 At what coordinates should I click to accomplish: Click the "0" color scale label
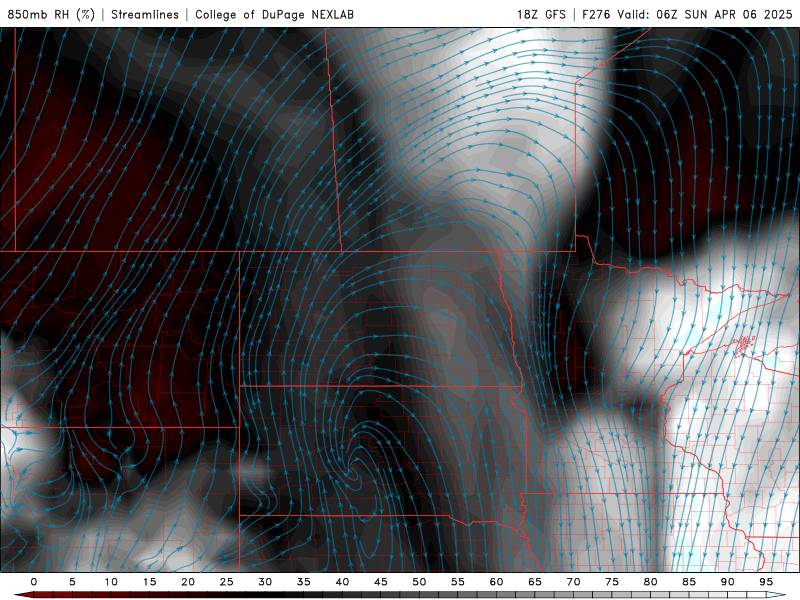tap(34, 582)
